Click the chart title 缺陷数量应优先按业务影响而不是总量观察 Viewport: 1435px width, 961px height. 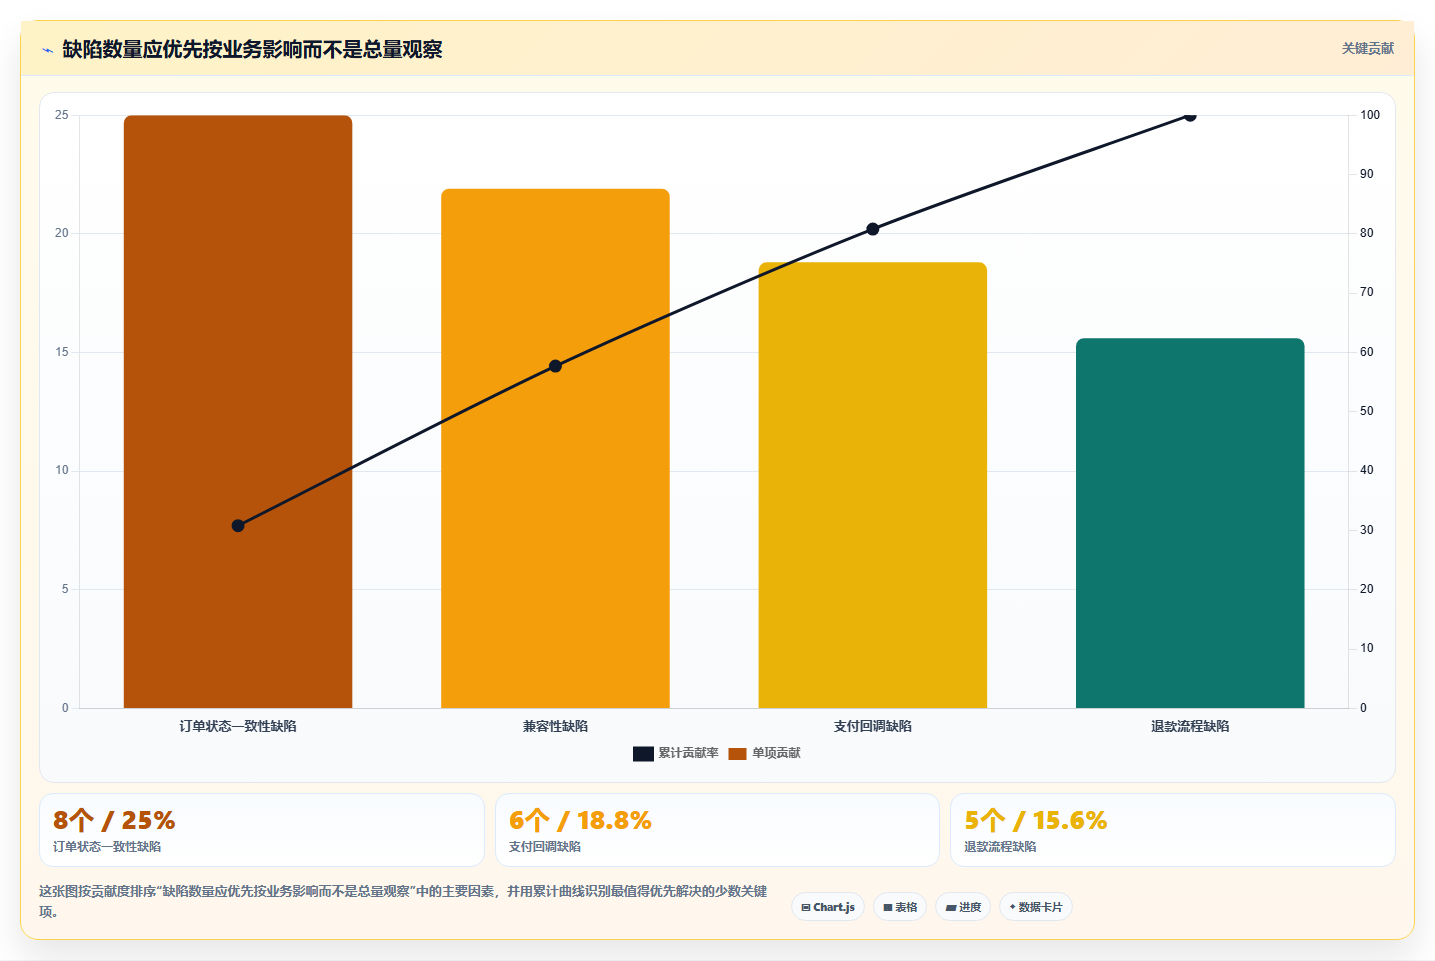coord(252,49)
